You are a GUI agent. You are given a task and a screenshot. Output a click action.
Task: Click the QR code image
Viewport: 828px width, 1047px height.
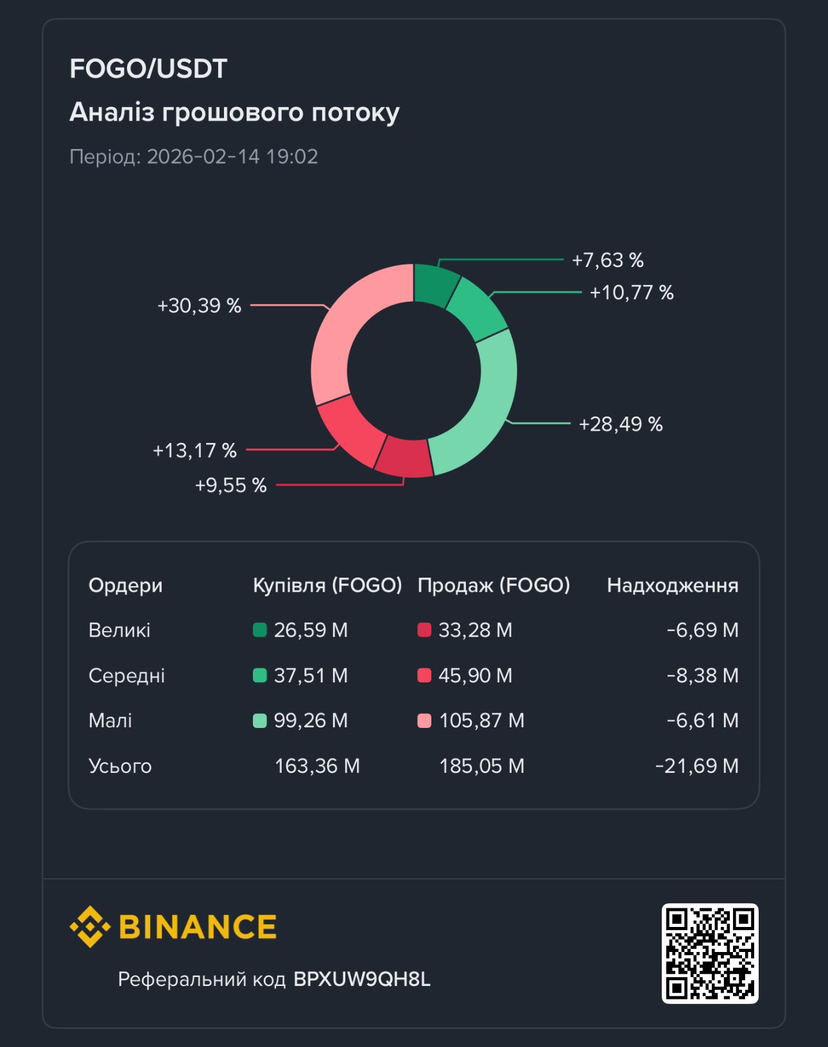(x=710, y=953)
